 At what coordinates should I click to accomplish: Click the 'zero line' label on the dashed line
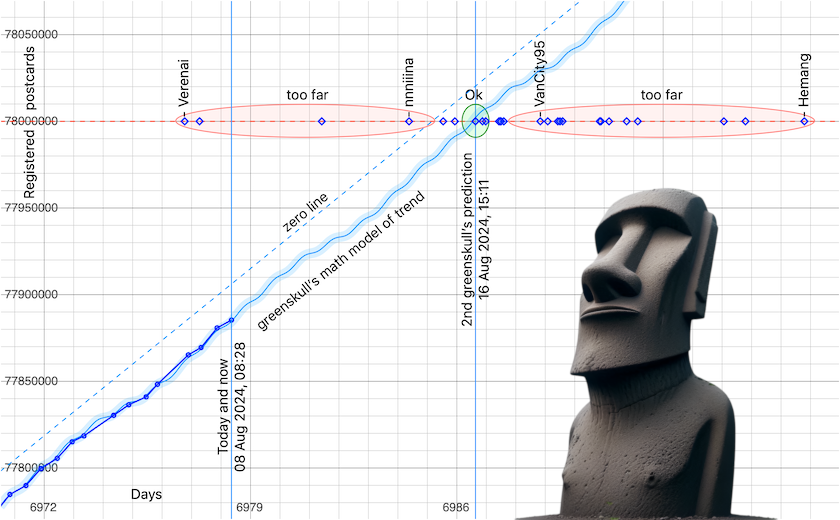[x=306, y=214]
